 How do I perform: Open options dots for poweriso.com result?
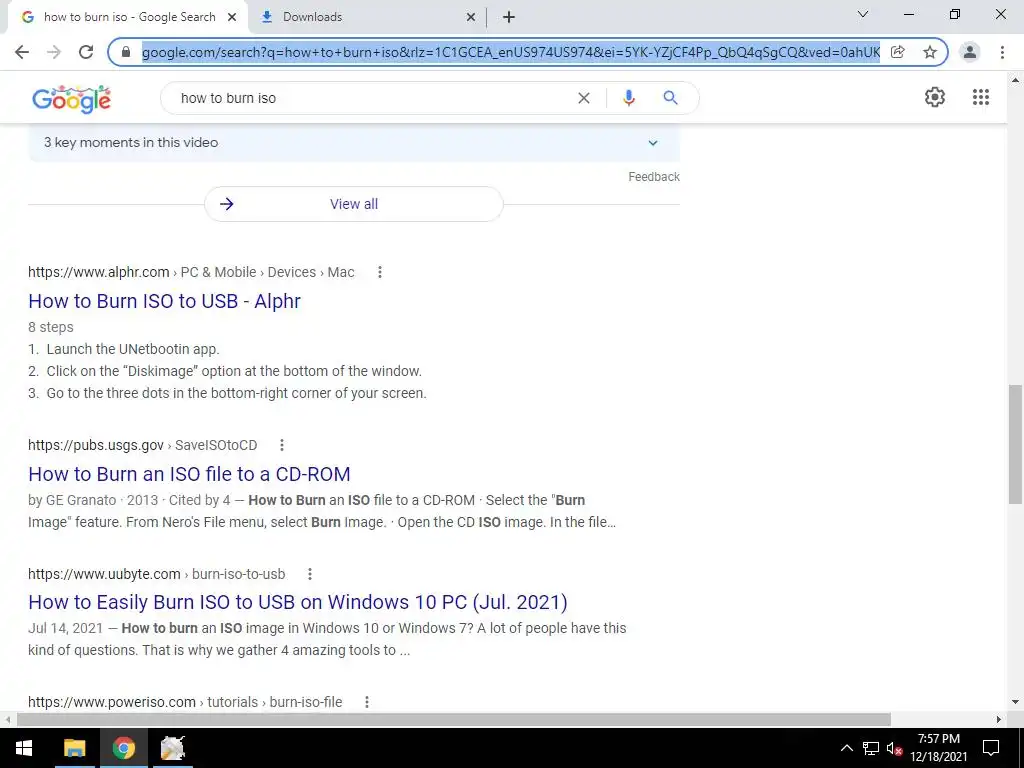366,702
